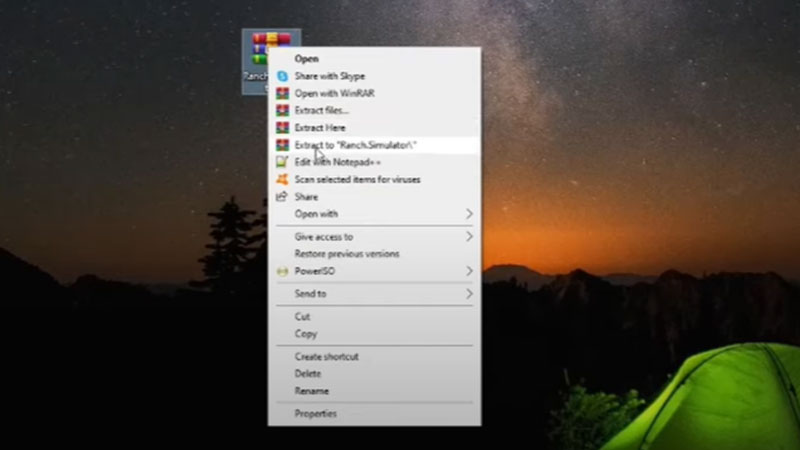Click the Skype icon in context menu

coord(282,76)
